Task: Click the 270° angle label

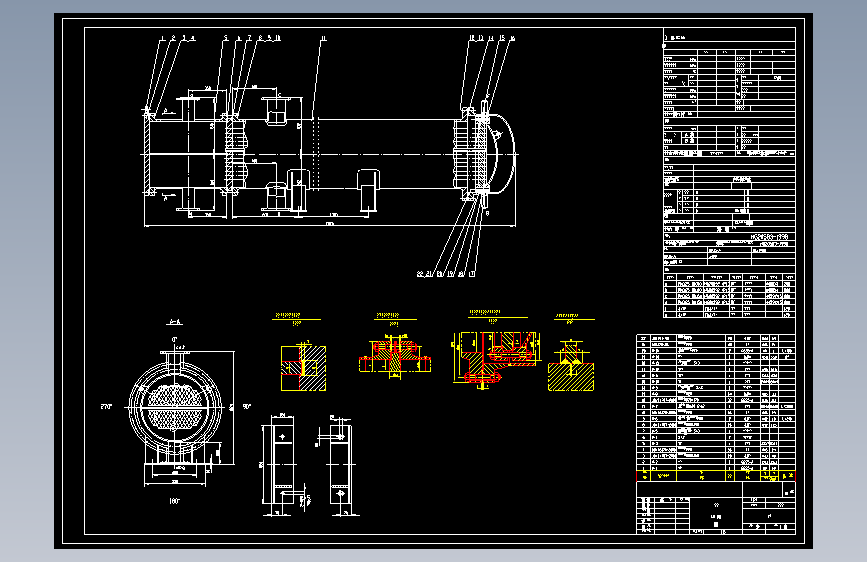Action: 106,407
